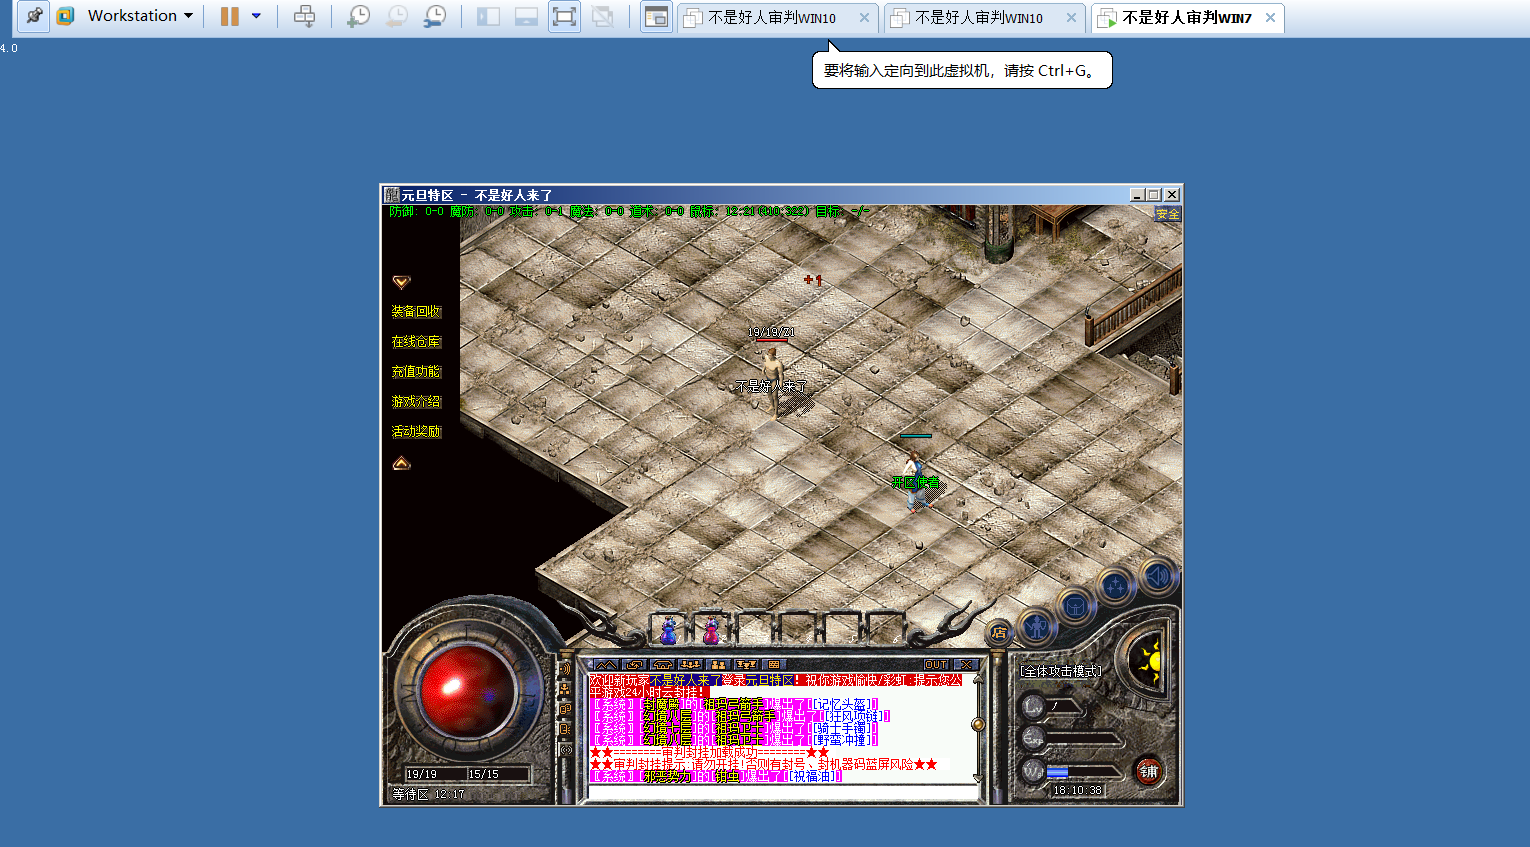Send Ctrl+Alt+Del to the virtual machine
The image size is (1530, 847).
tap(305, 16)
